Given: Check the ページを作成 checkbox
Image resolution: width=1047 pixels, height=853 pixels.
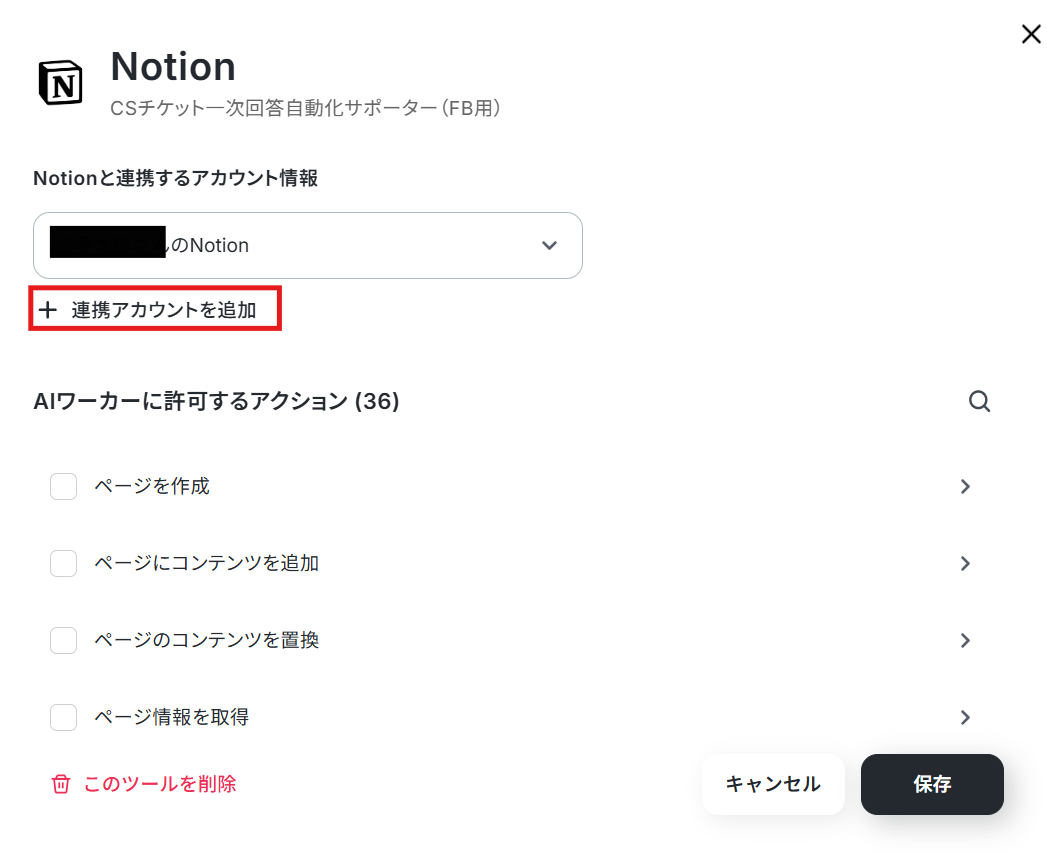Looking at the screenshot, I should coord(63,486).
